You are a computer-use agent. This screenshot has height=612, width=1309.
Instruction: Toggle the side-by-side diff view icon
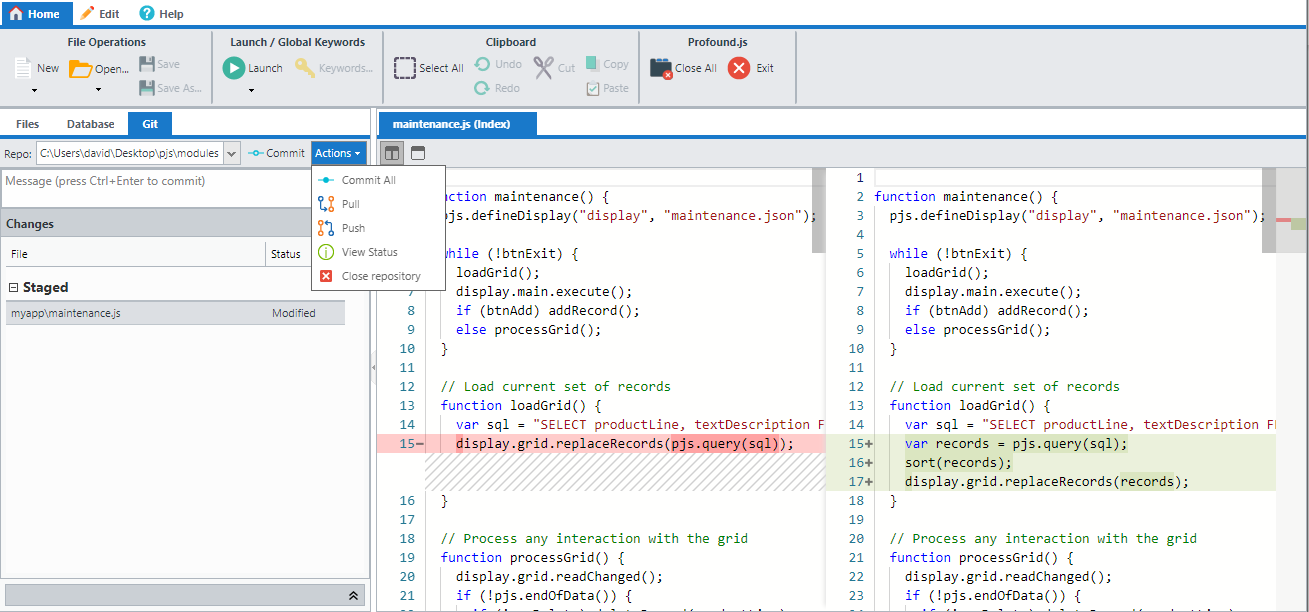click(391, 152)
